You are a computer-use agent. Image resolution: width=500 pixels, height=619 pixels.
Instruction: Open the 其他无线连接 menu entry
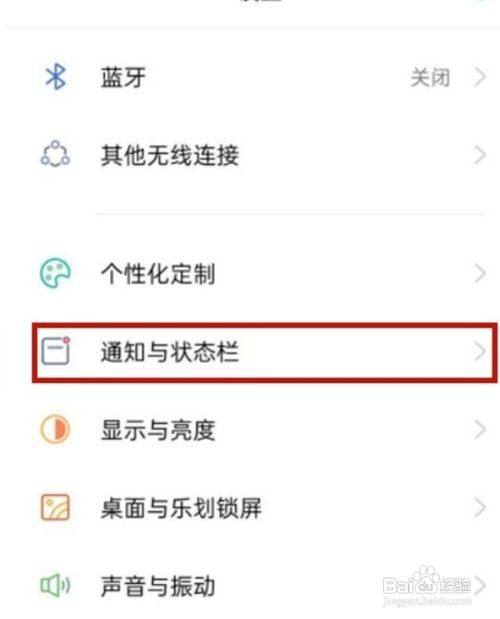tap(170, 155)
